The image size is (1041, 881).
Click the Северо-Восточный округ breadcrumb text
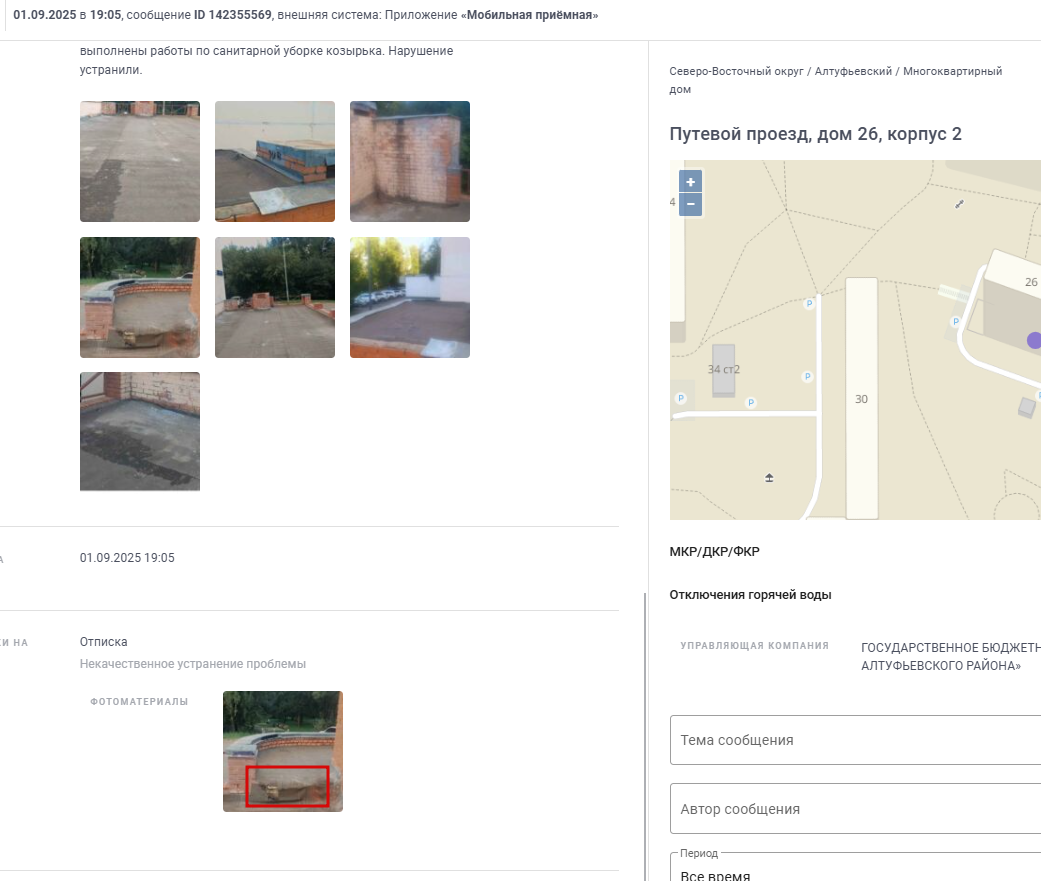736,71
